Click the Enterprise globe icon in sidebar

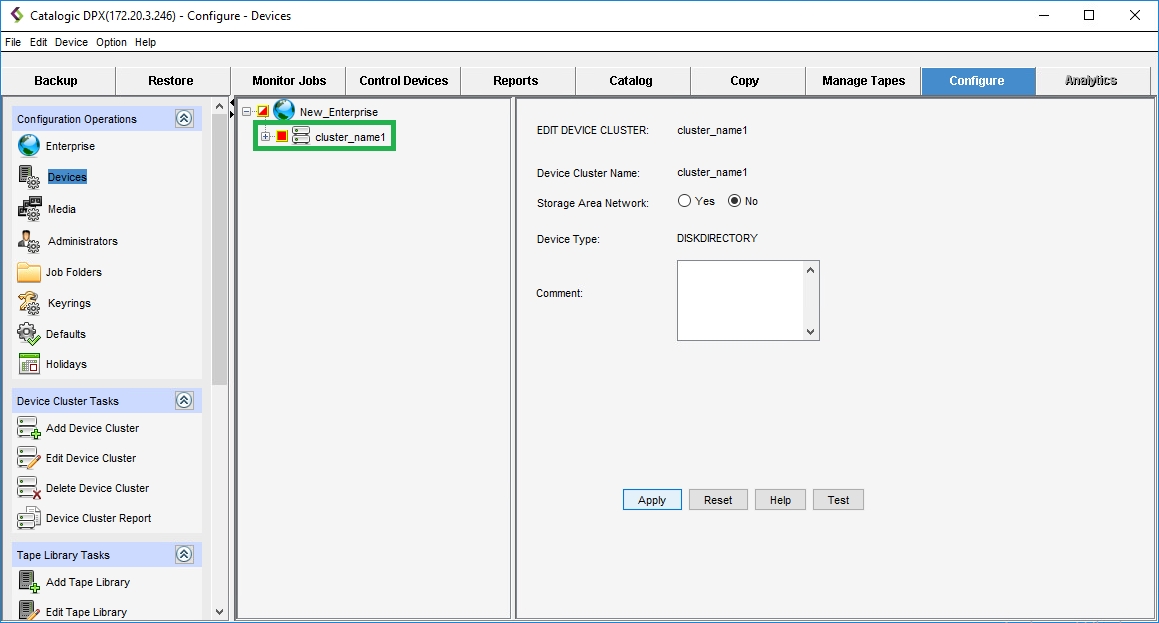click(x=29, y=146)
